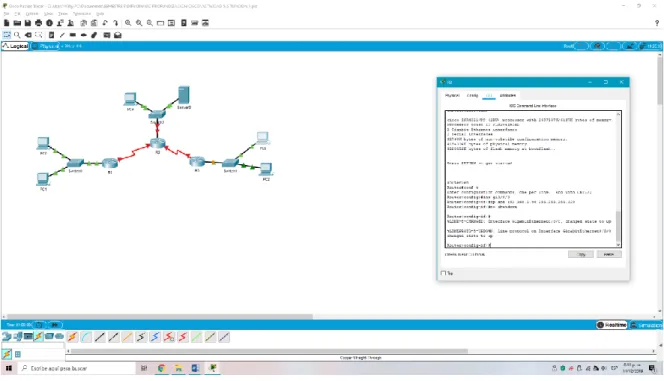The image size is (664, 381).
Task: Open the Config tab in R2 window
Action: click(472, 95)
